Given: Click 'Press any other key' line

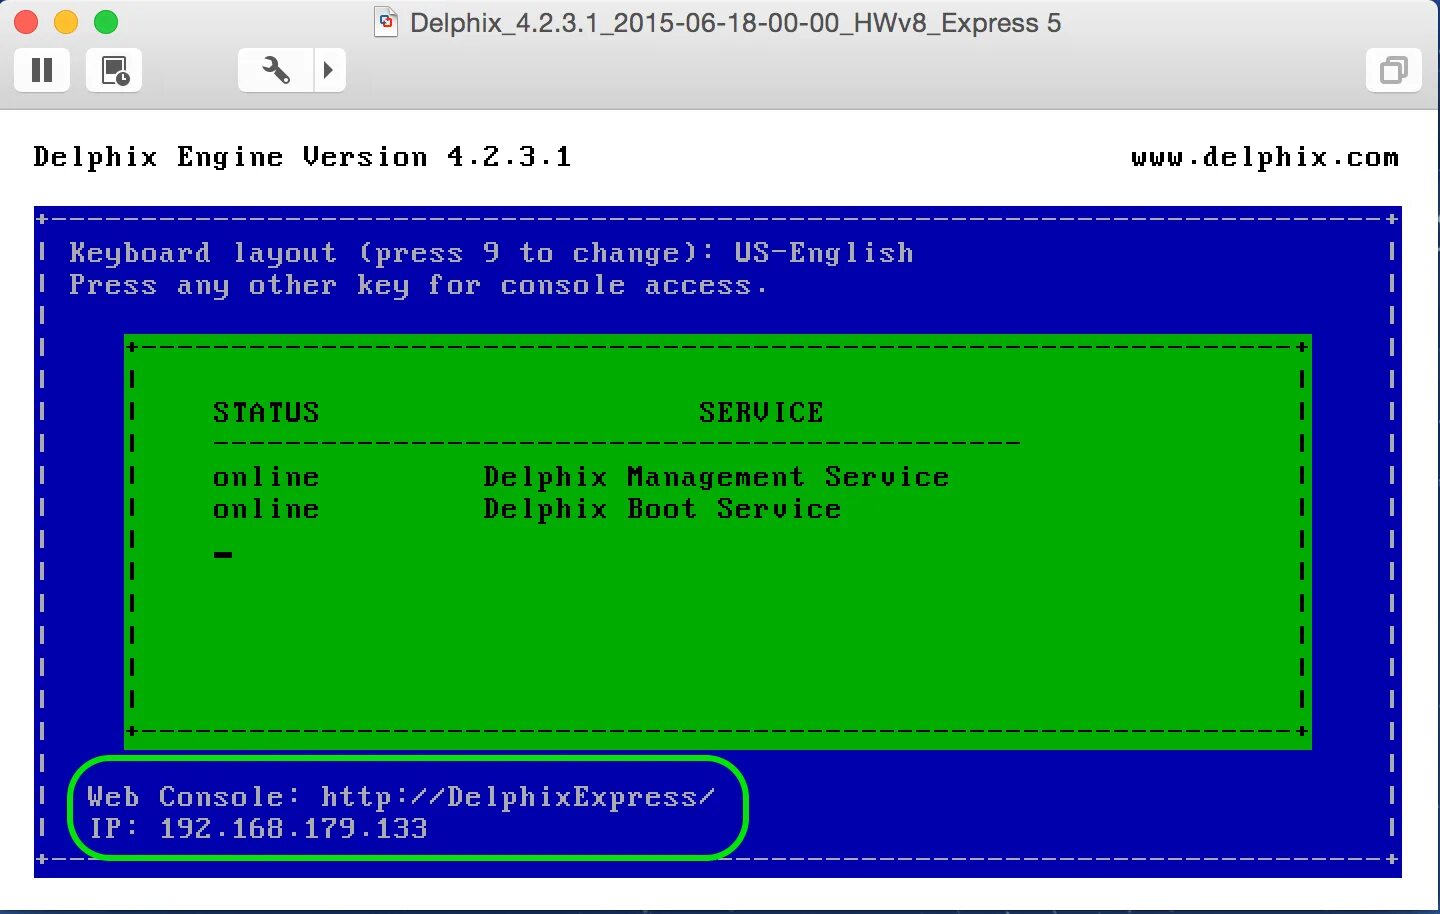Looking at the screenshot, I should point(418,285).
